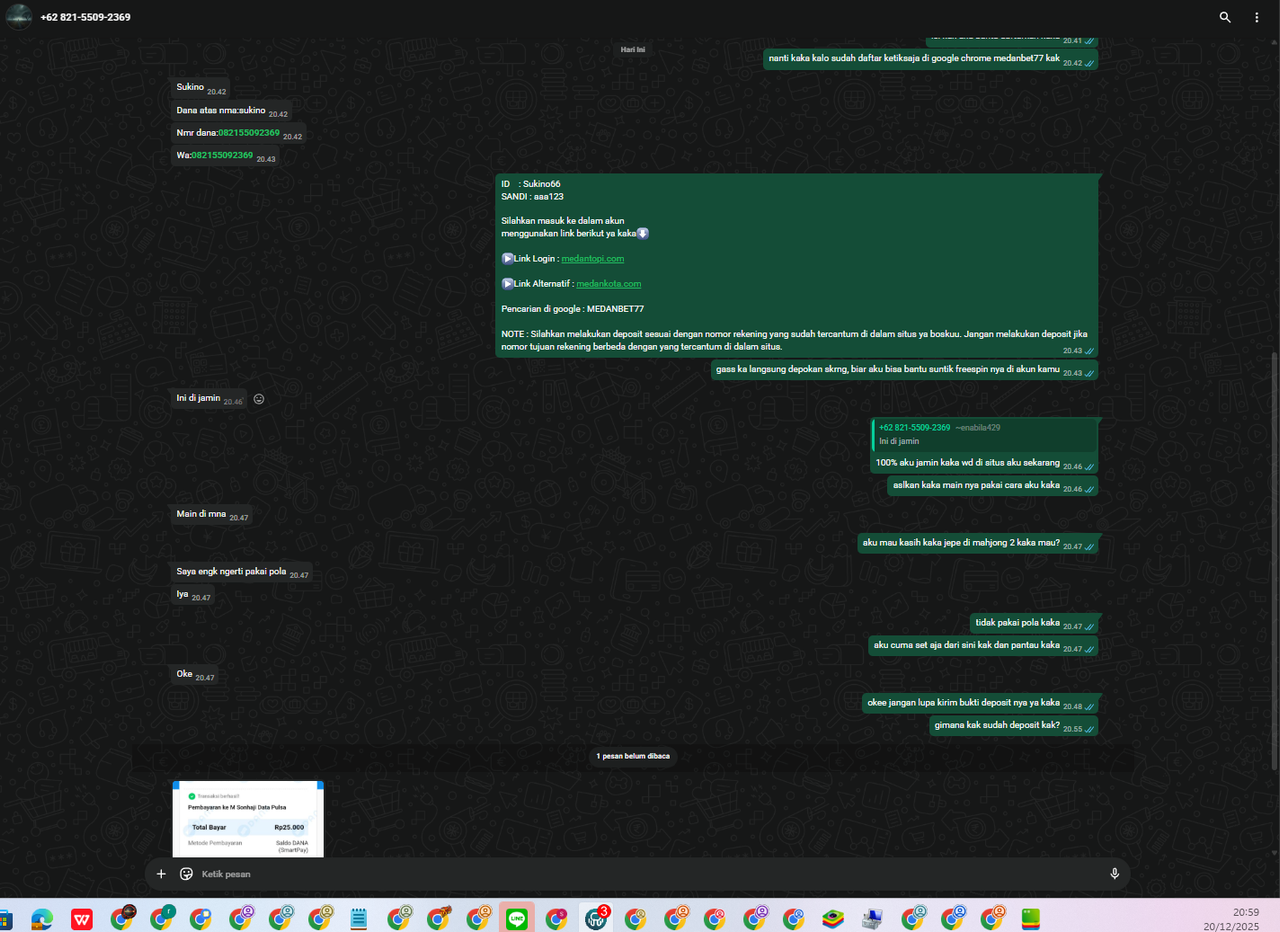Select message "aku cuma set aja dari sini"
The image size is (1280, 932).
(983, 646)
